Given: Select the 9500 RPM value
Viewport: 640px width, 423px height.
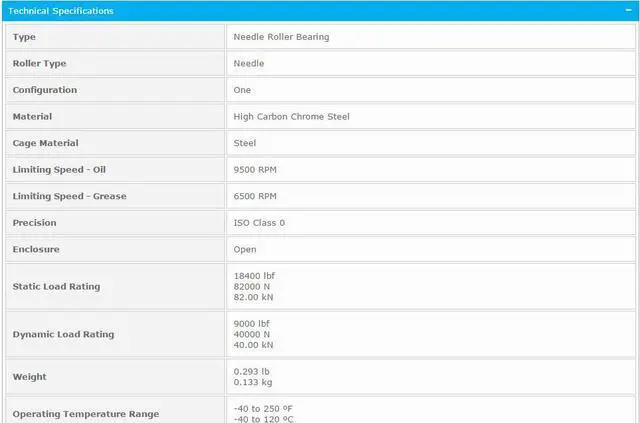Looking at the screenshot, I should point(255,170).
